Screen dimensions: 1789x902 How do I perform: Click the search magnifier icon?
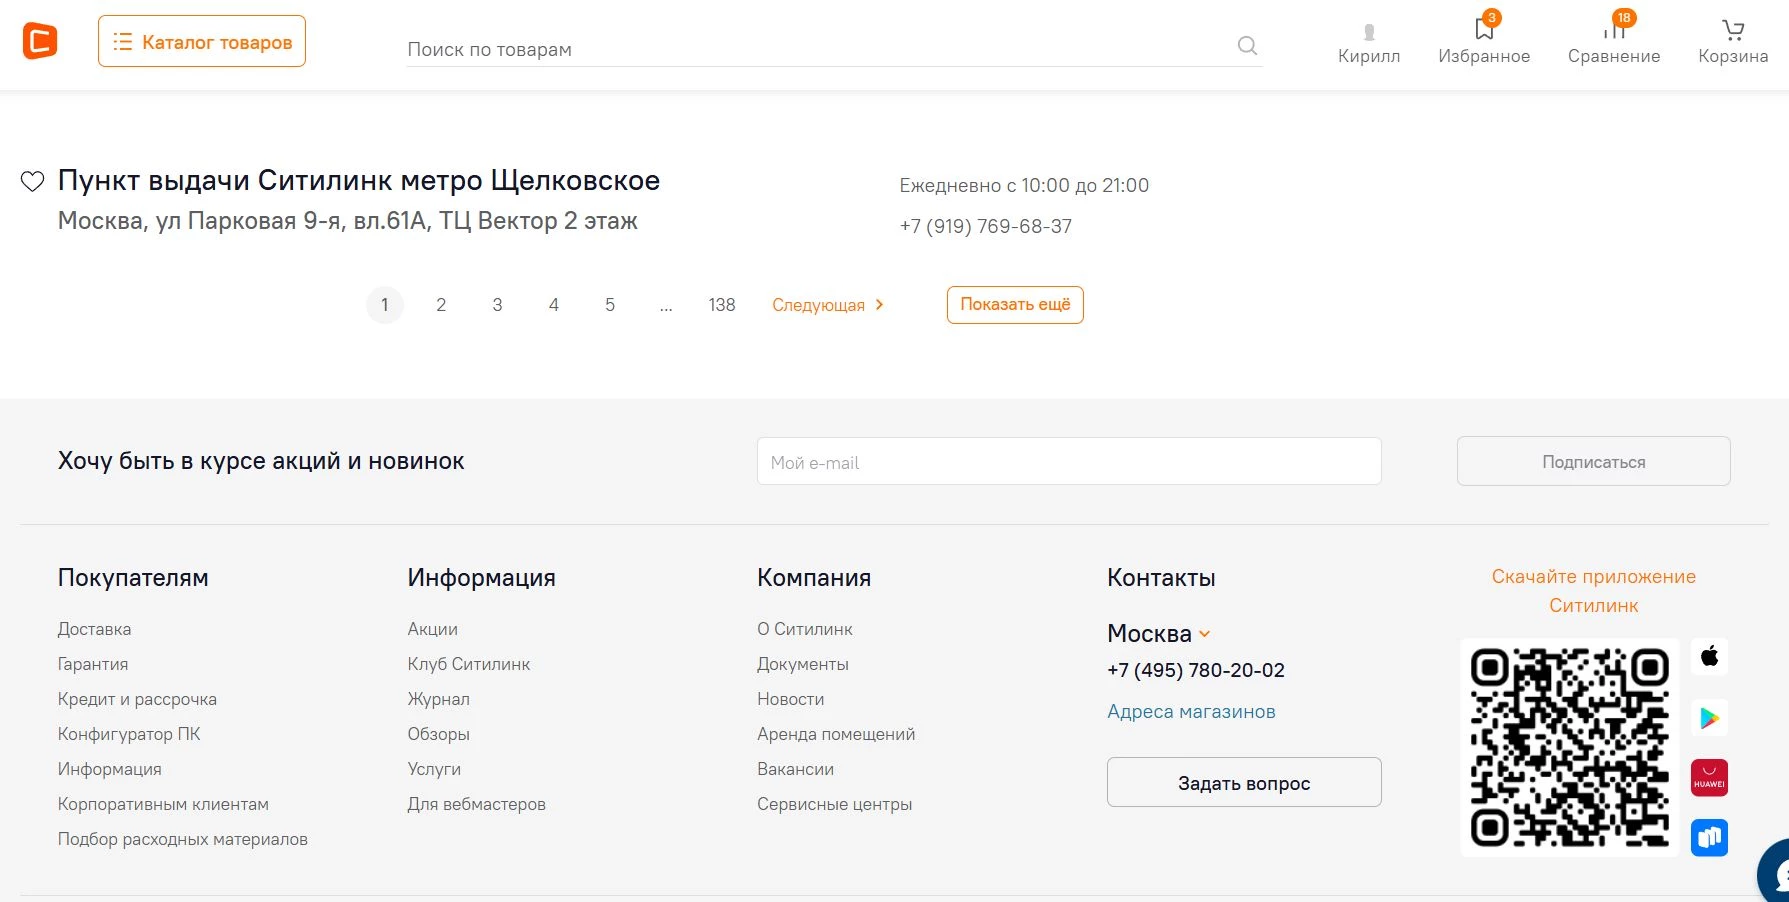[1246, 46]
